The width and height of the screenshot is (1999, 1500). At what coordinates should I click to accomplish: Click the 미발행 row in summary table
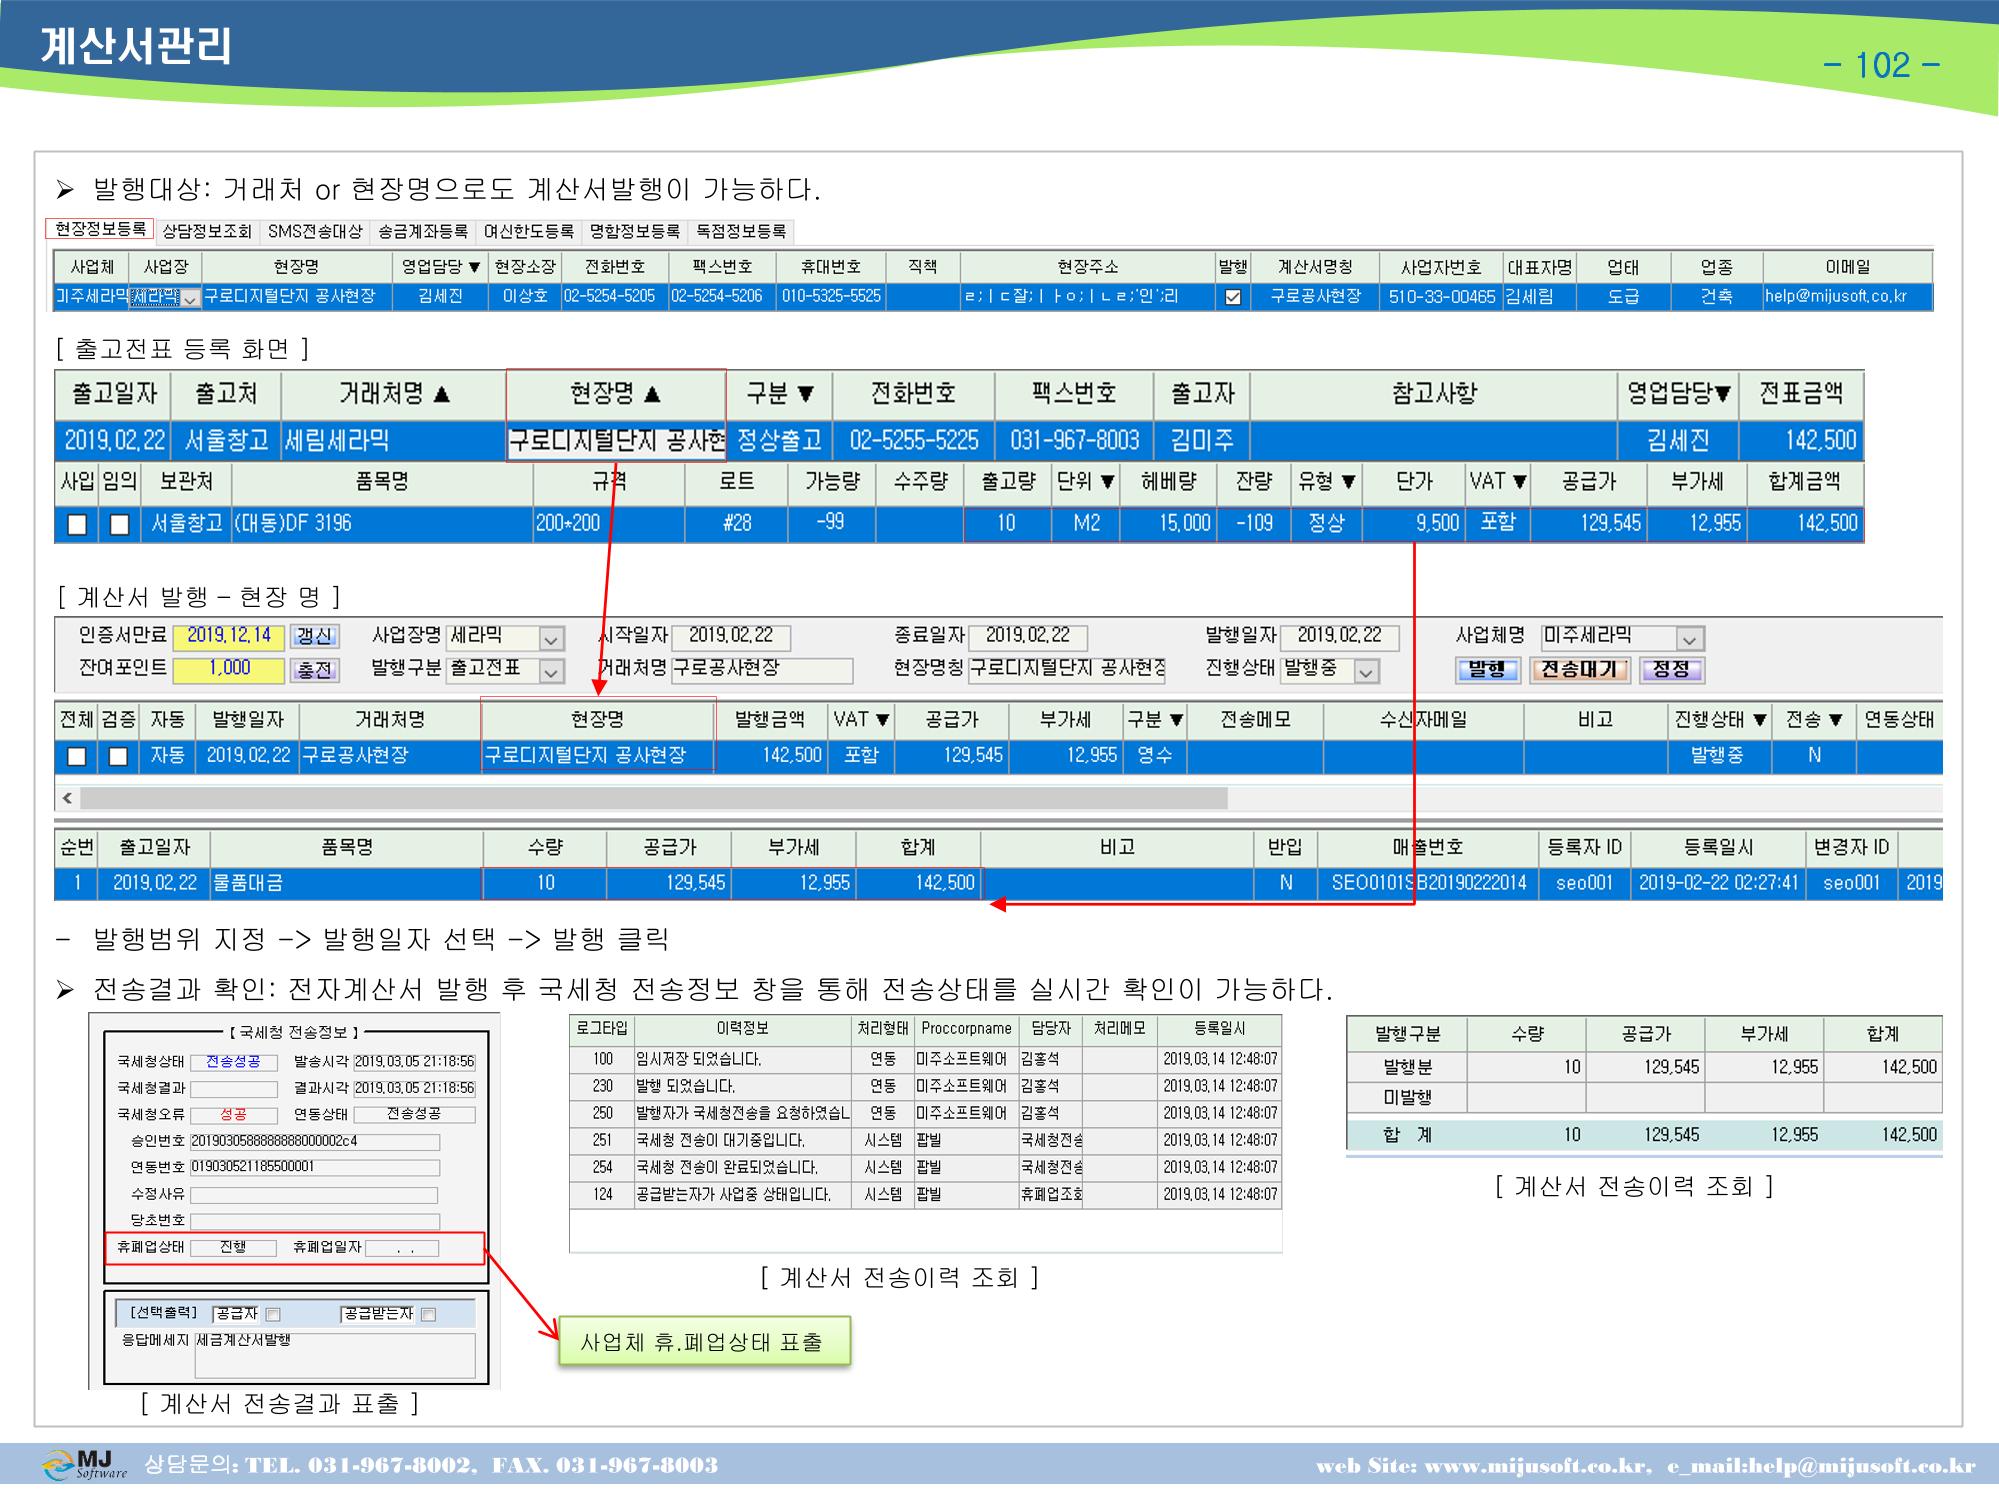click(1644, 1098)
